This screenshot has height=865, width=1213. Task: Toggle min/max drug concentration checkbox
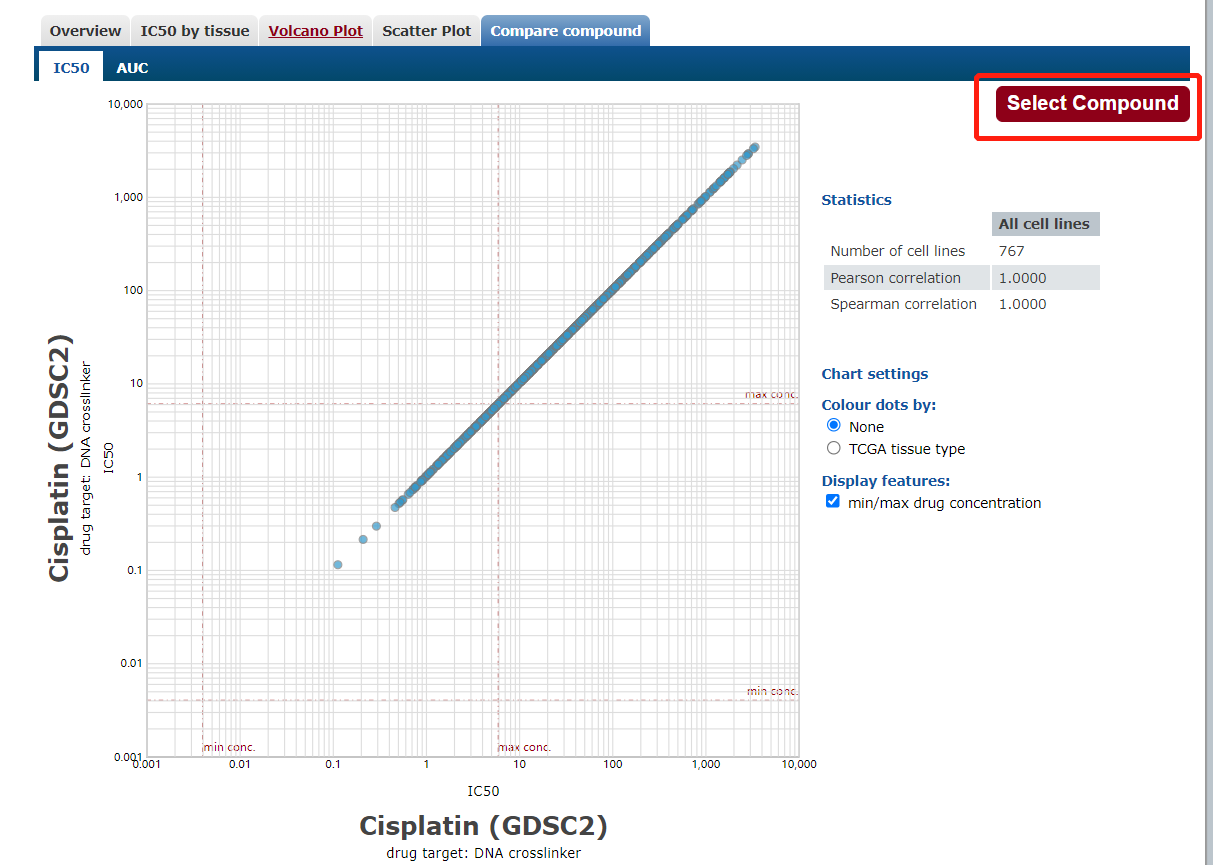tap(833, 501)
